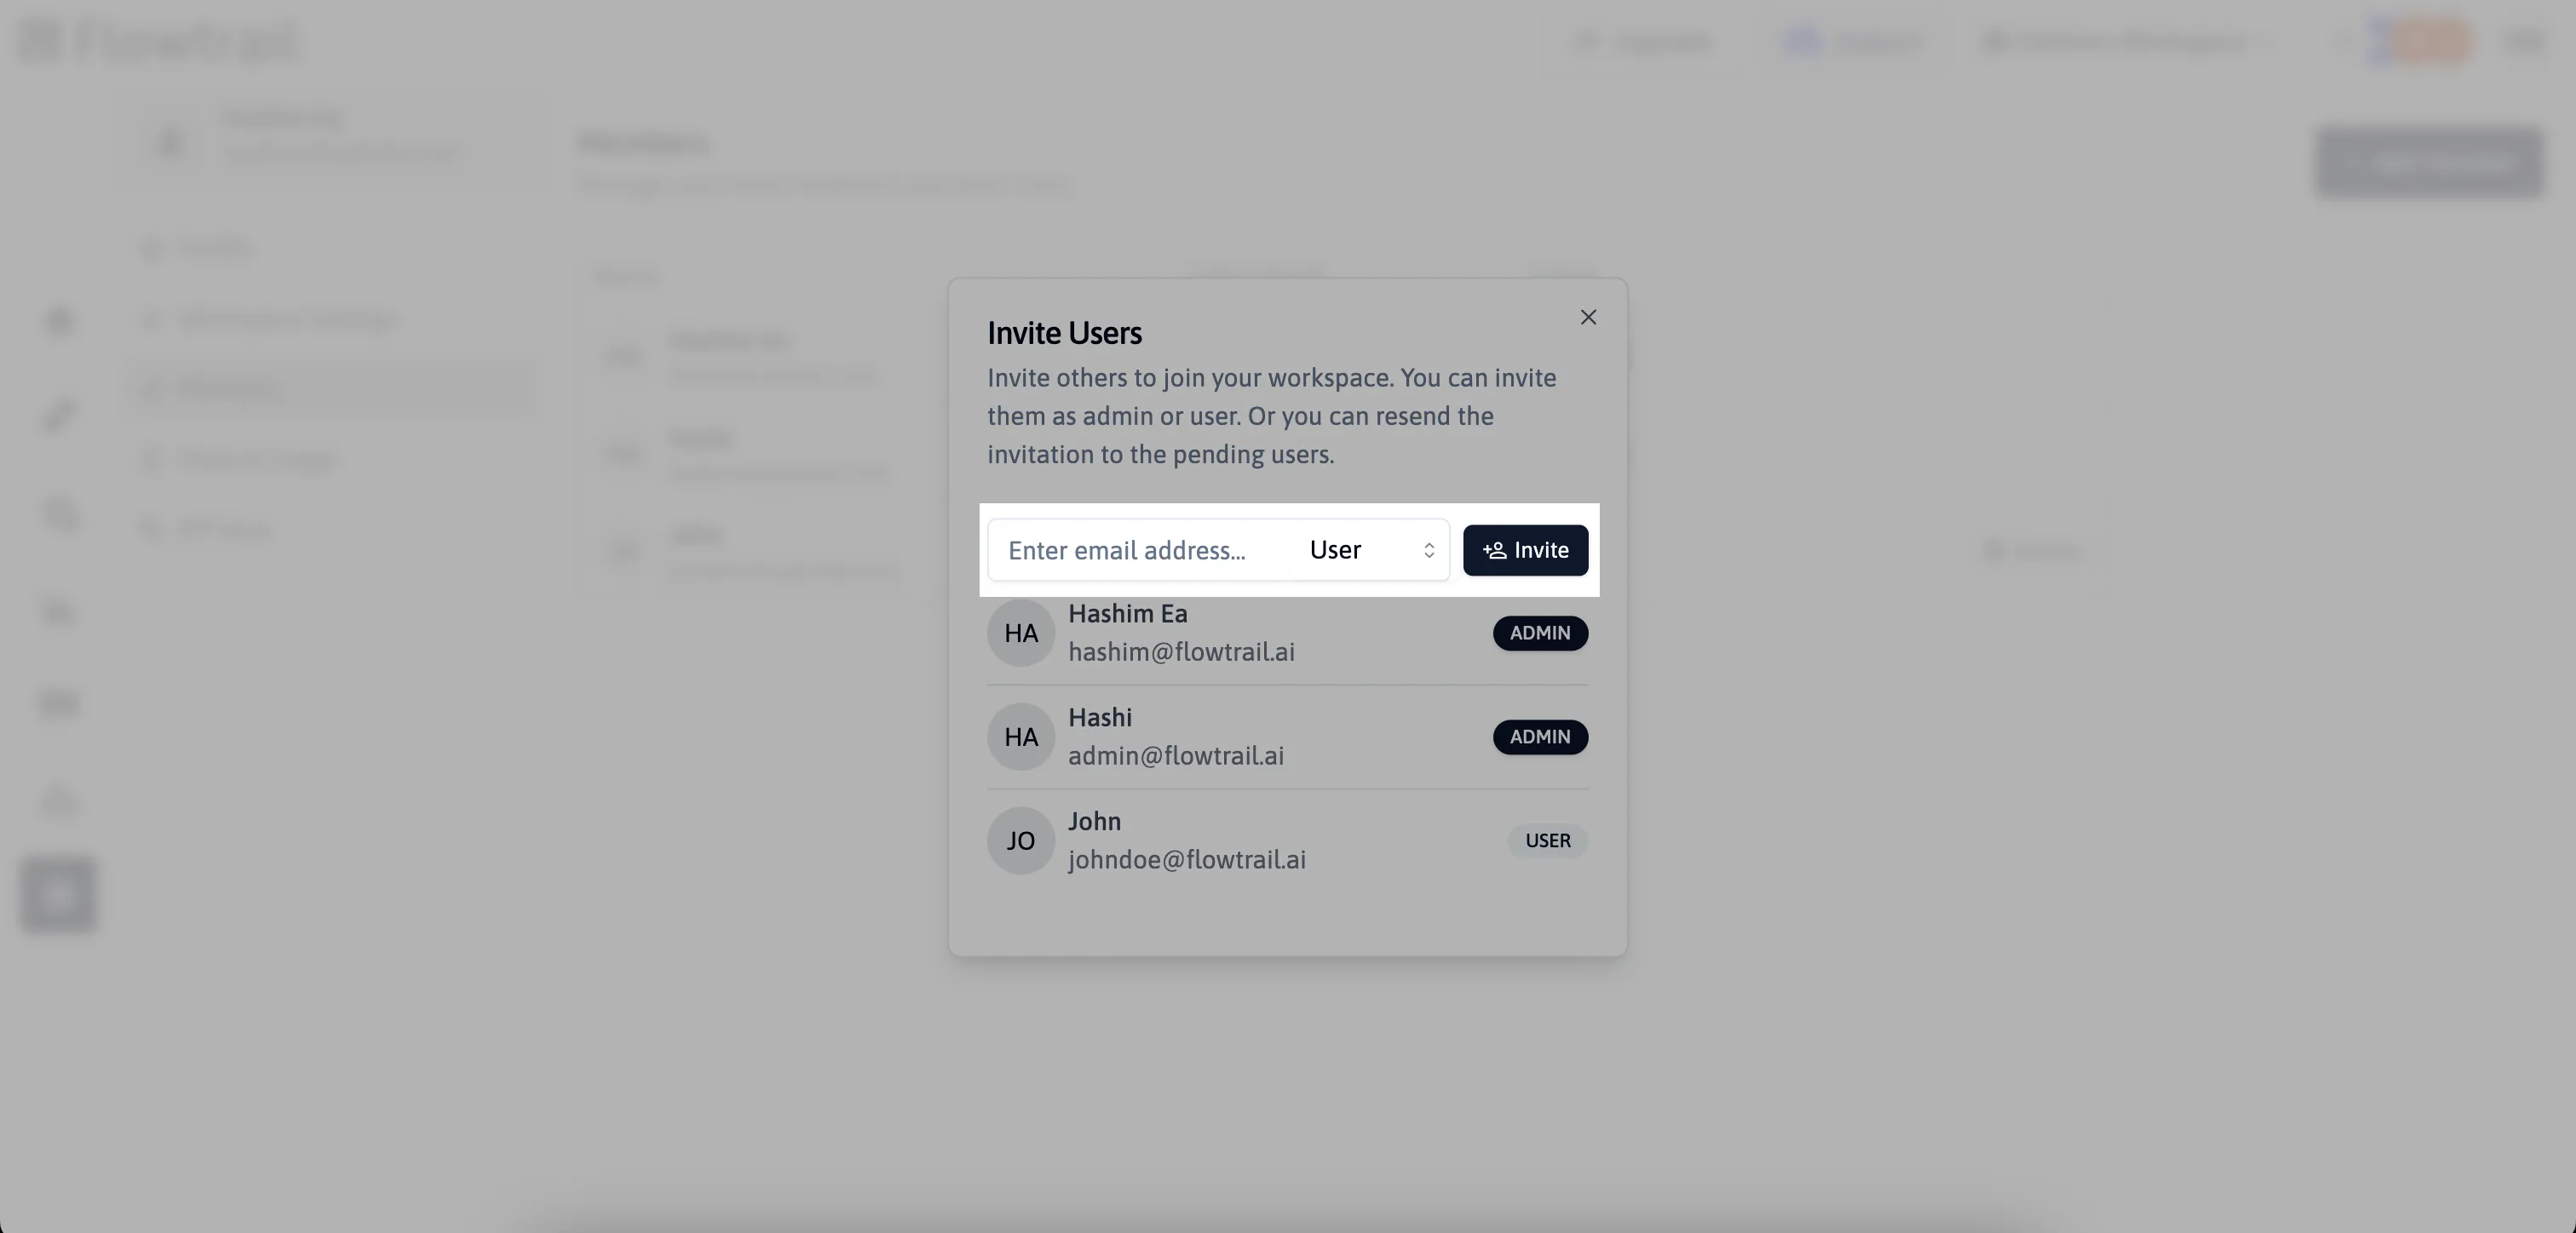The width and height of the screenshot is (2576, 1233).
Task: Select the name Hashi
Action: pyautogui.click(x=1100, y=718)
